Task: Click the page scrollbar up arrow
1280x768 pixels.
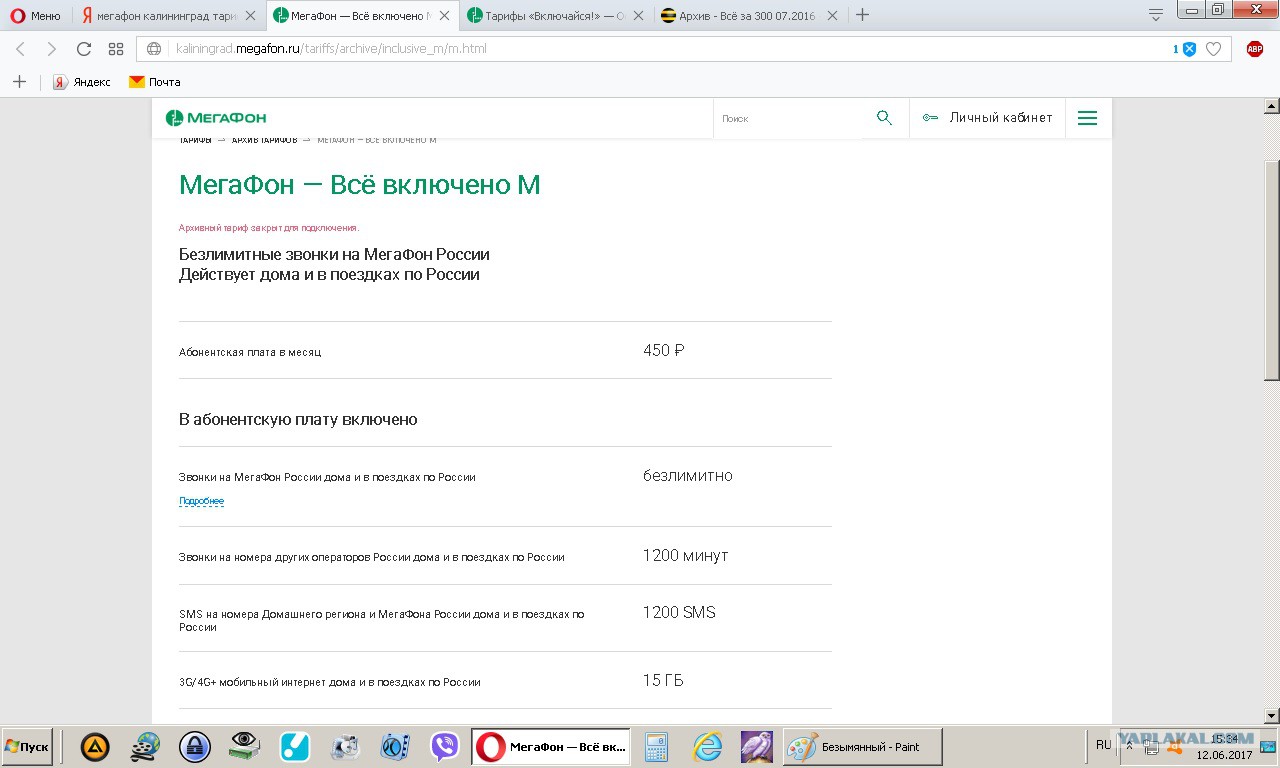Action: pos(1272,106)
